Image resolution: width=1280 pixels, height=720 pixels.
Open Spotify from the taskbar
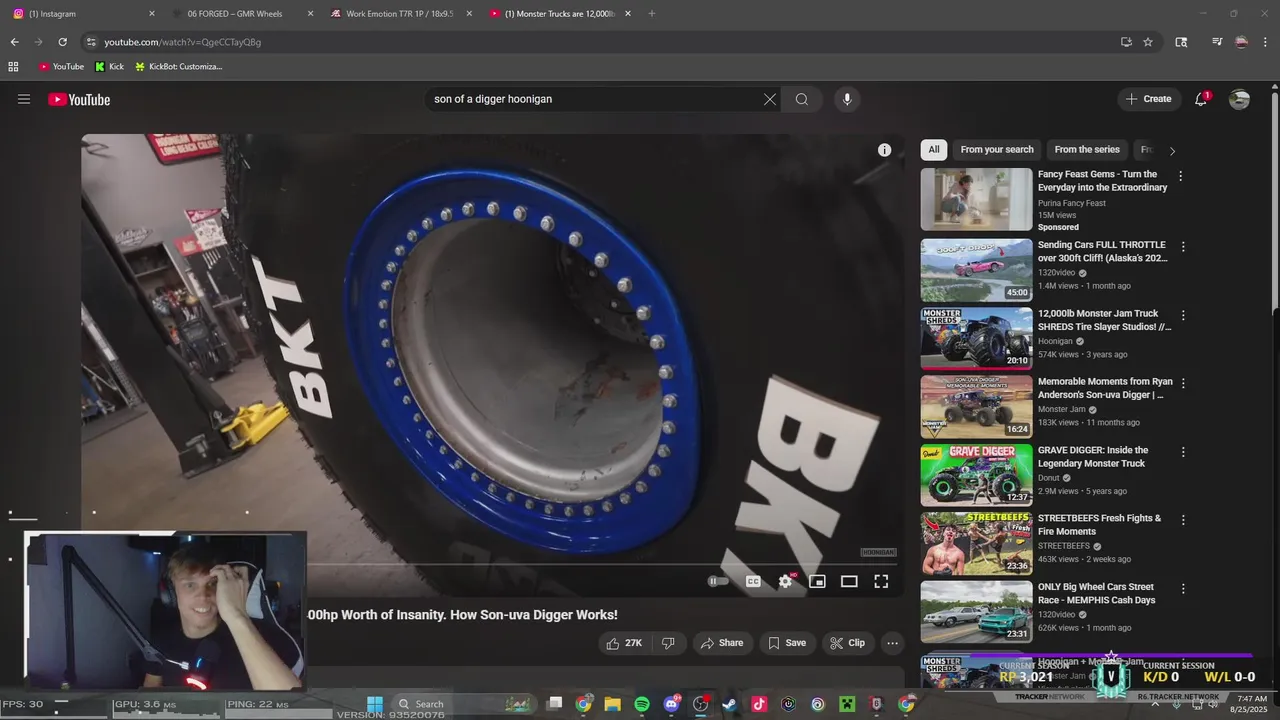tap(642, 704)
